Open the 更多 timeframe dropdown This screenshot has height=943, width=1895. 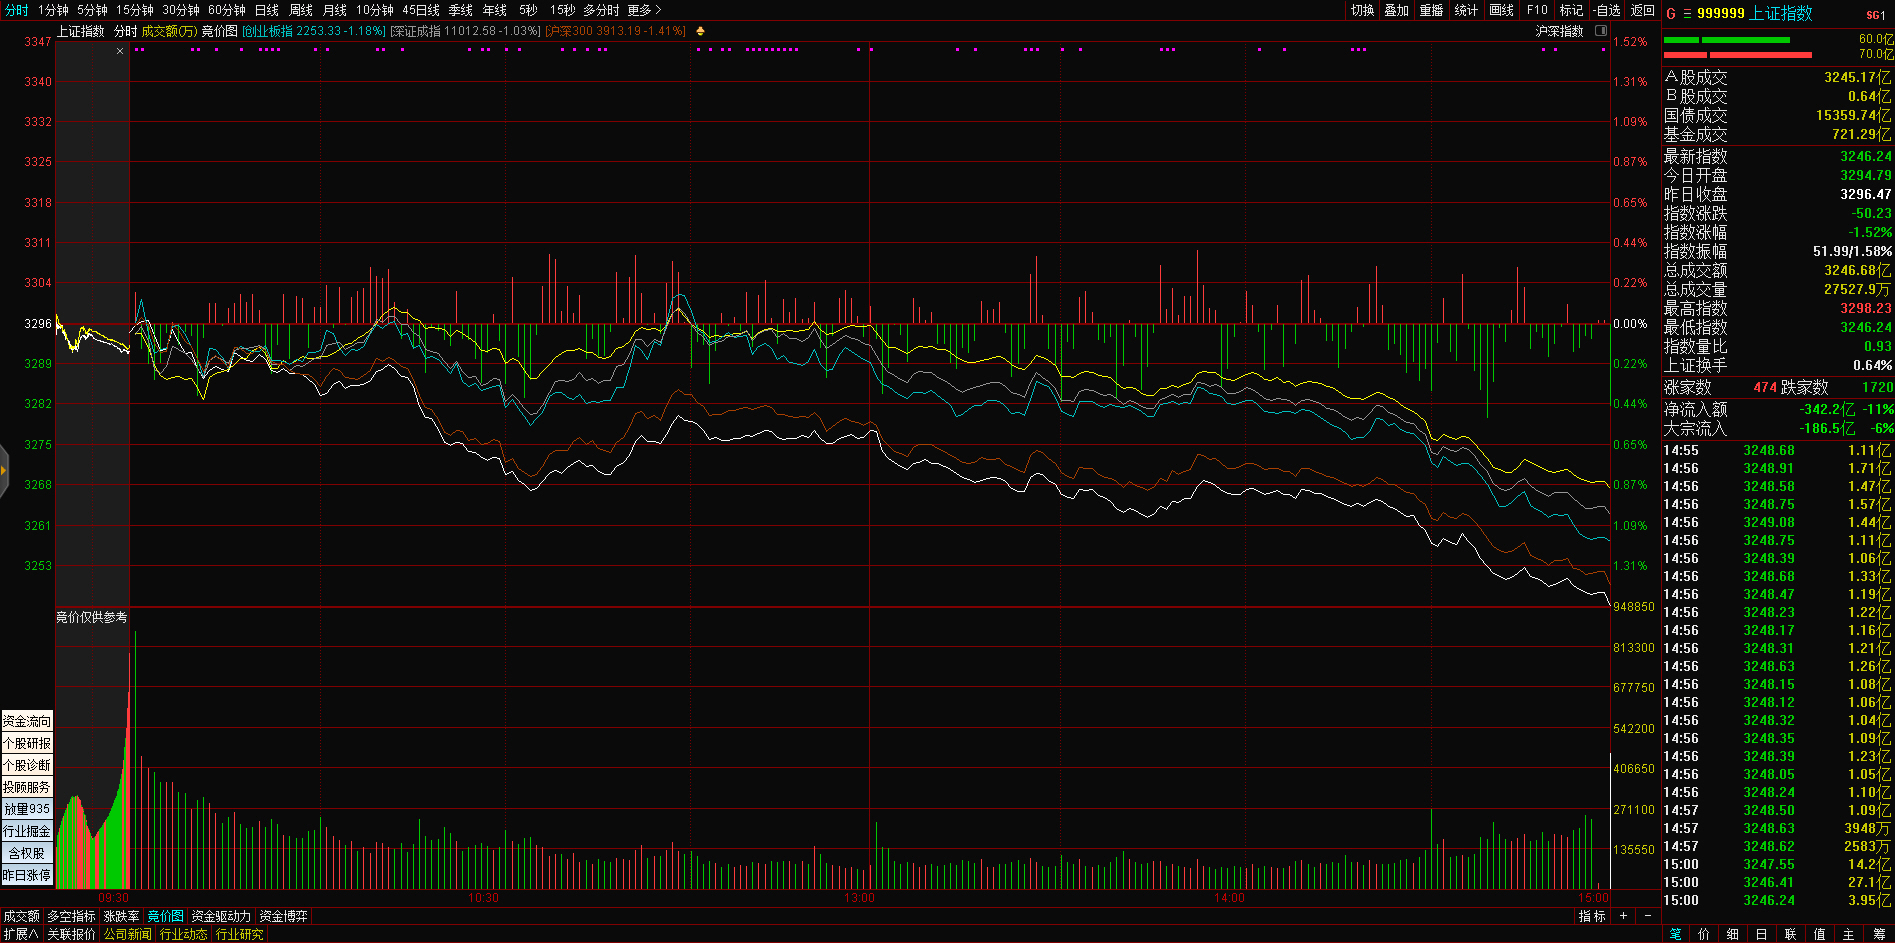pos(644,10)
